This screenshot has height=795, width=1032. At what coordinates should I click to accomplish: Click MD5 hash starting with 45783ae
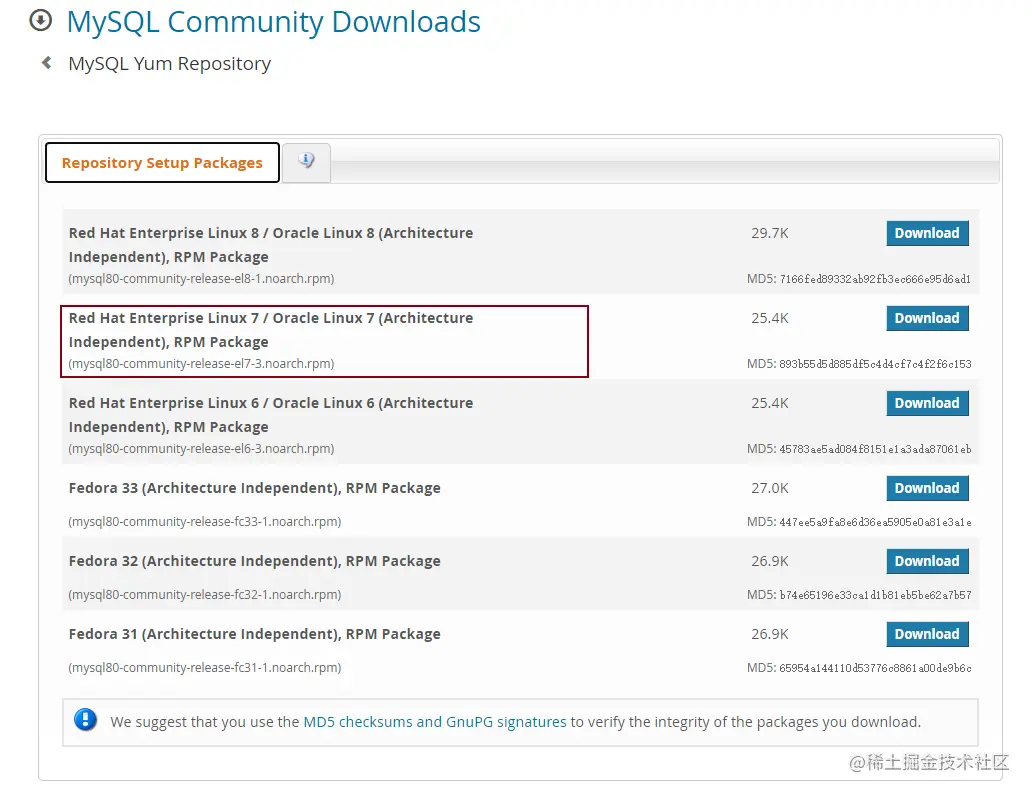[875, 449]
